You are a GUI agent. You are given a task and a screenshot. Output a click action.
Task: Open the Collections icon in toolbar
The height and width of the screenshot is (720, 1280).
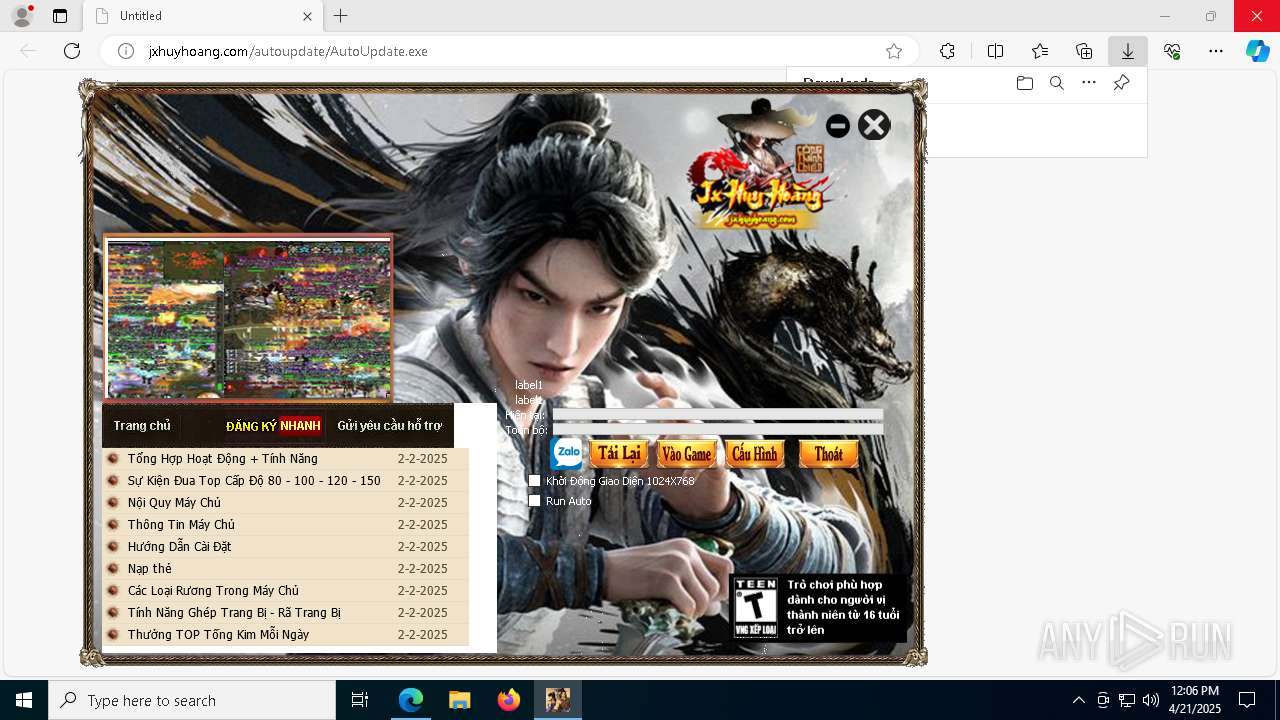coord(1084,51)
